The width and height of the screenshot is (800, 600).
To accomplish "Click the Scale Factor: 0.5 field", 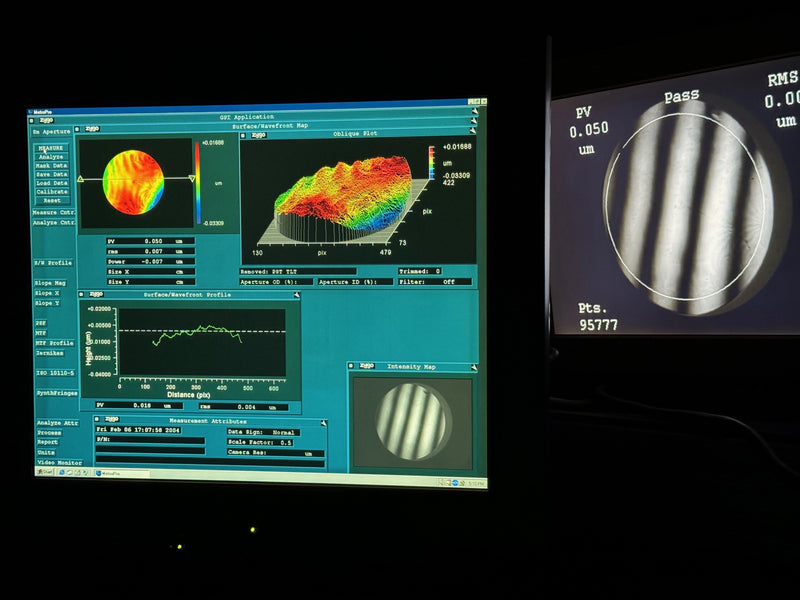I will click(x=260, y=442).
